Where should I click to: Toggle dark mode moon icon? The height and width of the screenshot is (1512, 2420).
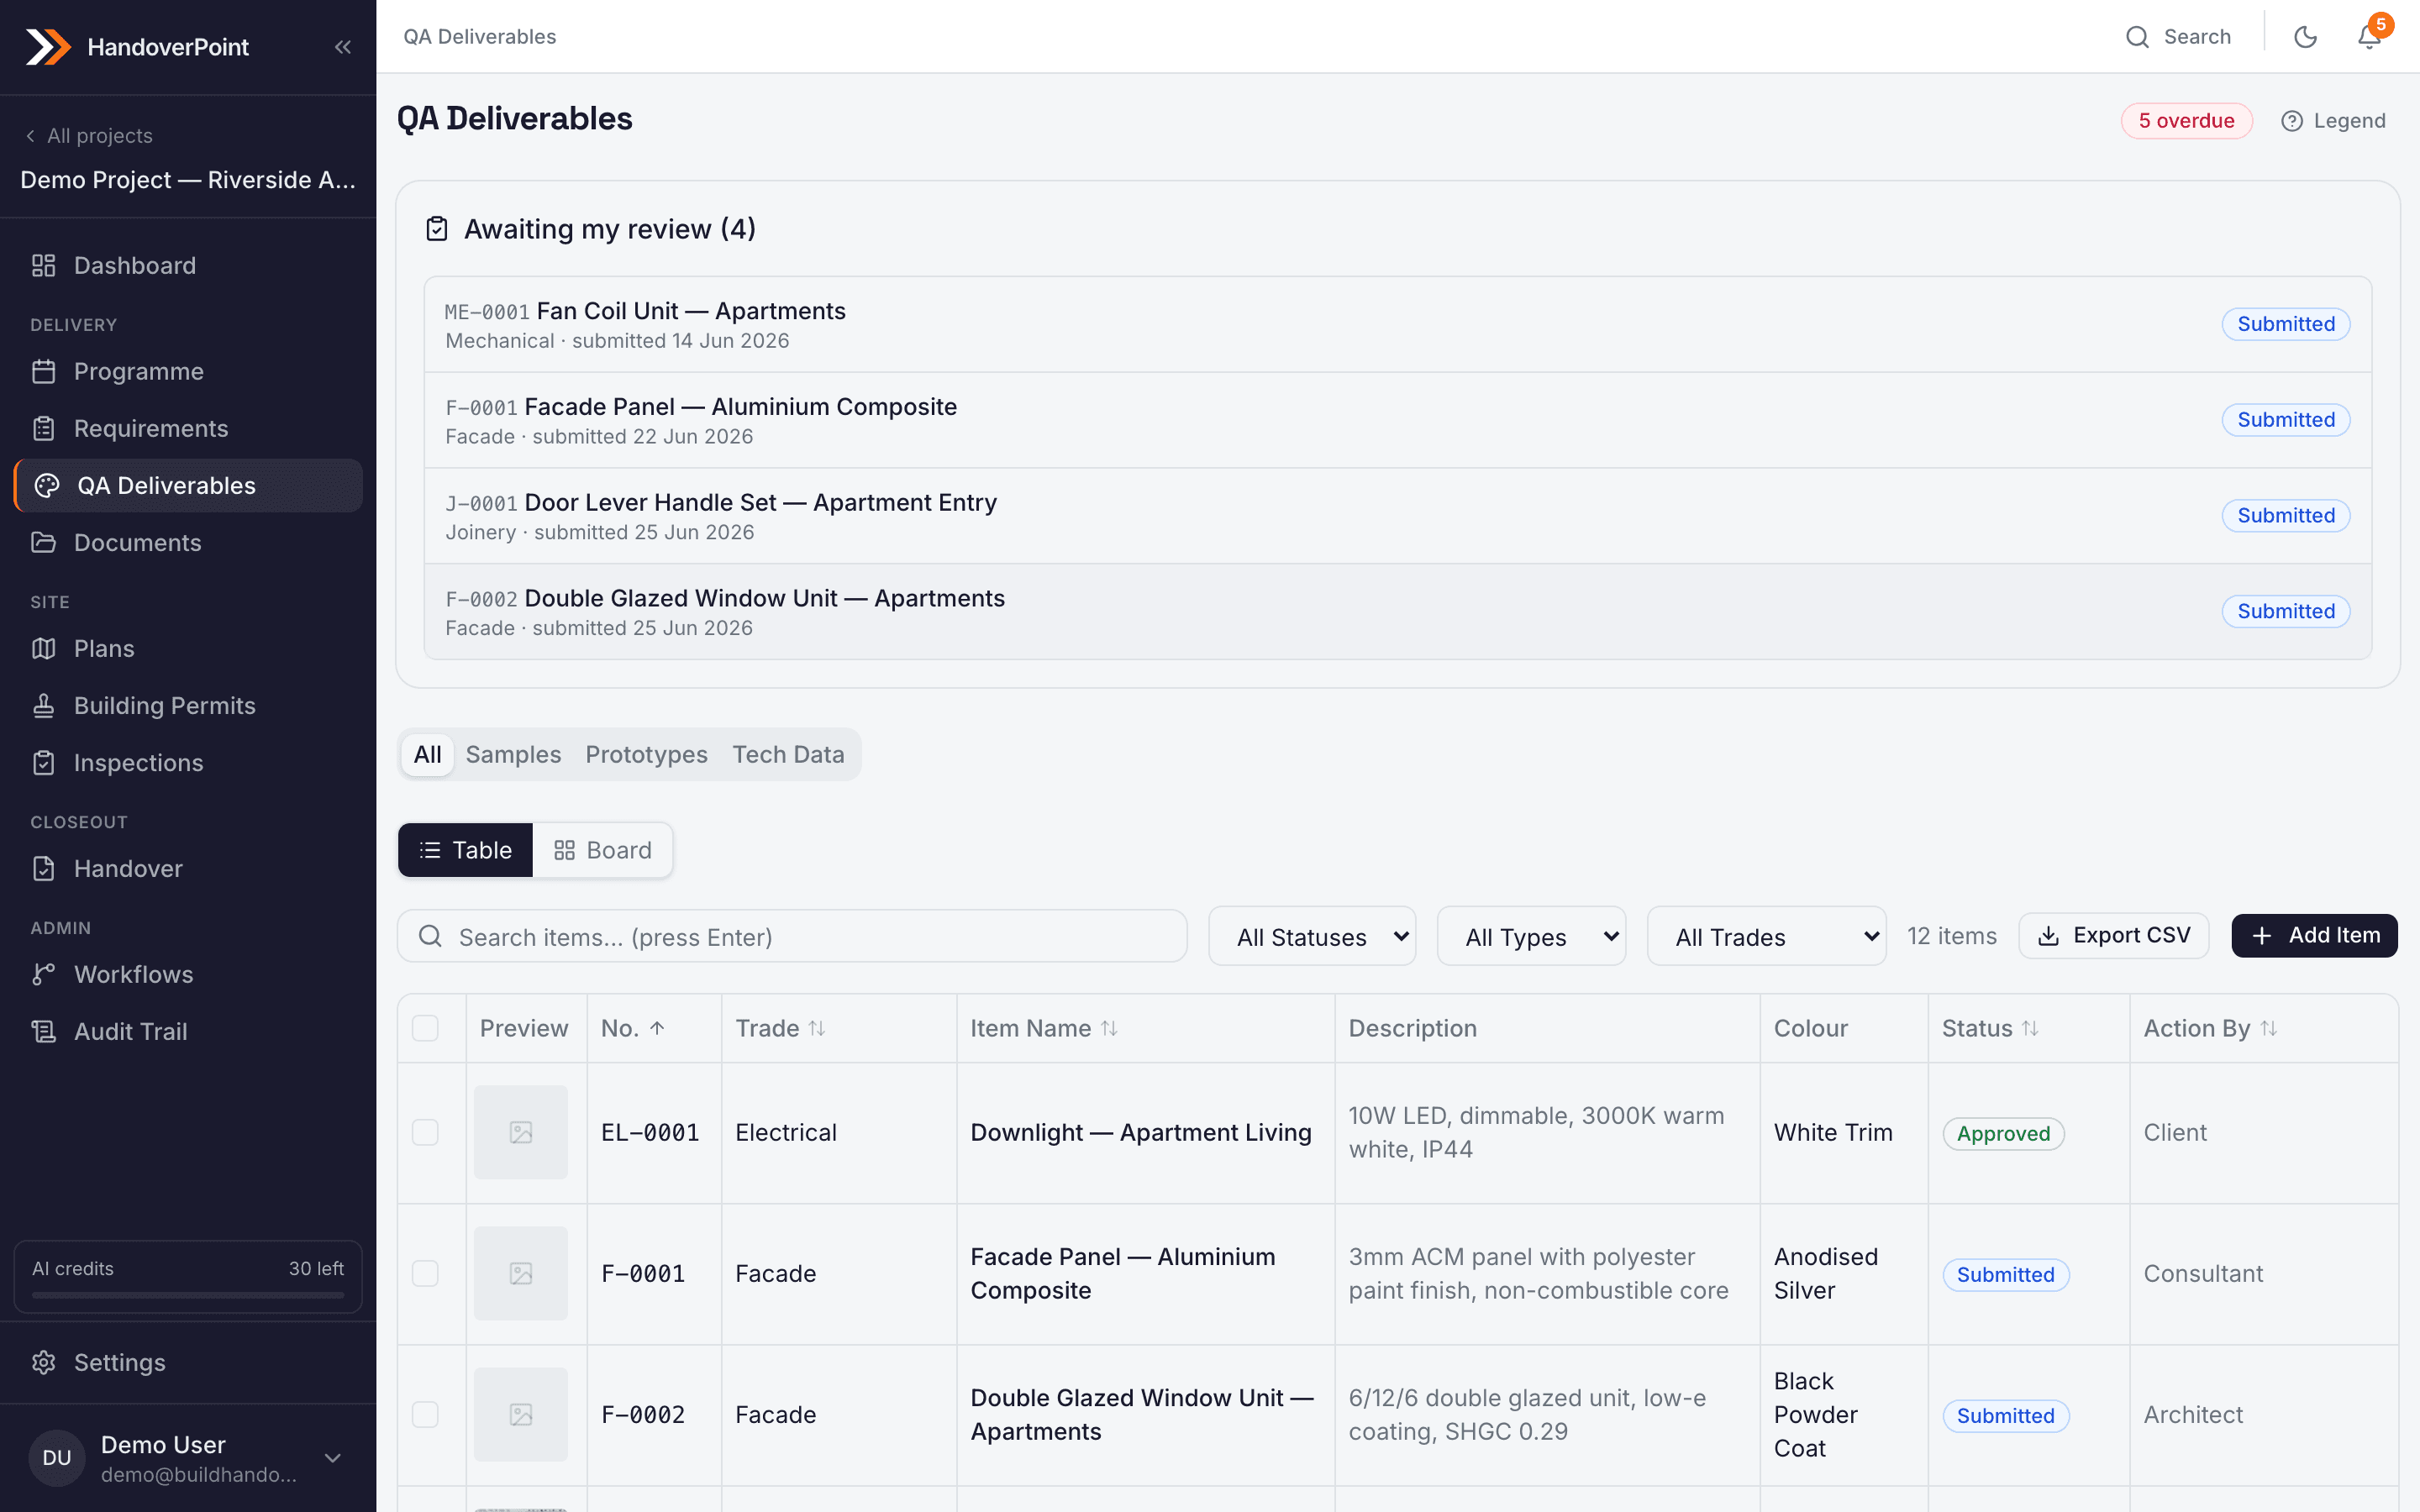(2305, 37)
